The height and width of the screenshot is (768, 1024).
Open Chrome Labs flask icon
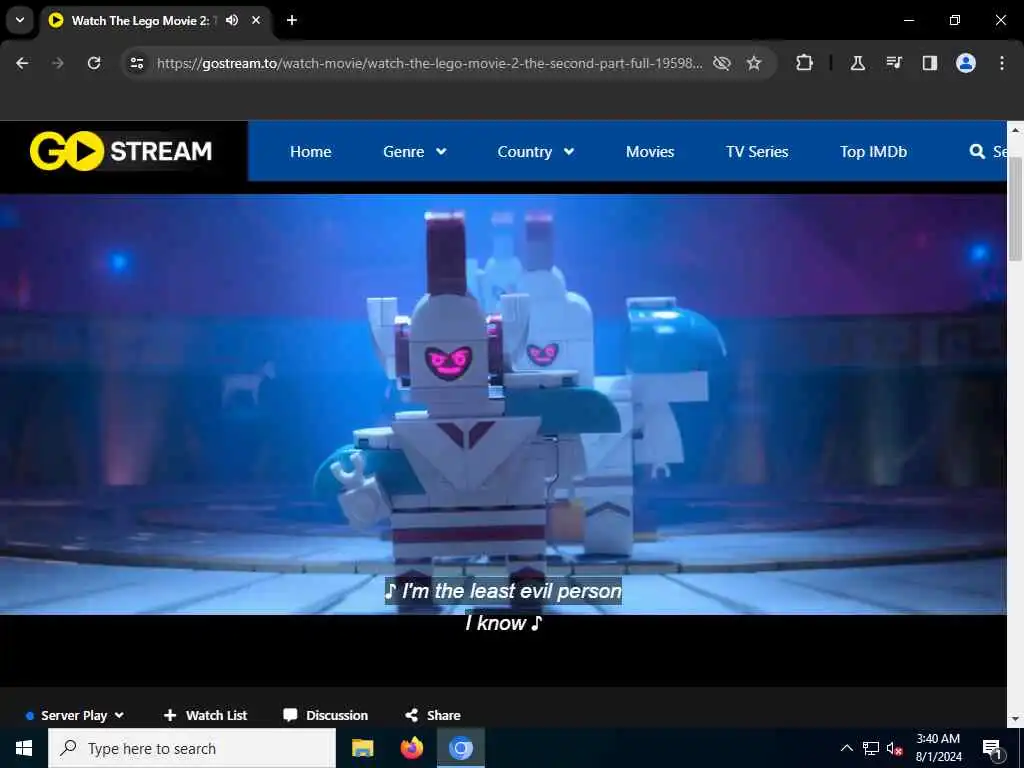tap(857, 63)
